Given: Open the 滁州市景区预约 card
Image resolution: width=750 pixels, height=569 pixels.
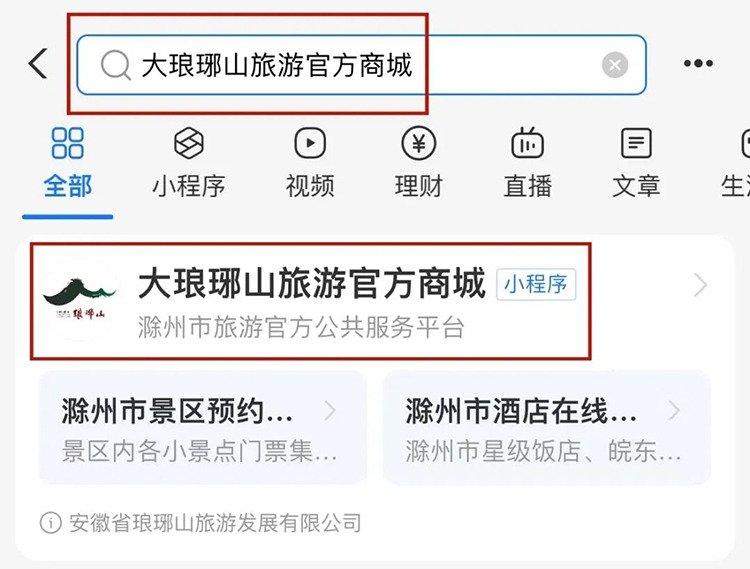Looking at the screenshot, I should click(x=202, y=428).
